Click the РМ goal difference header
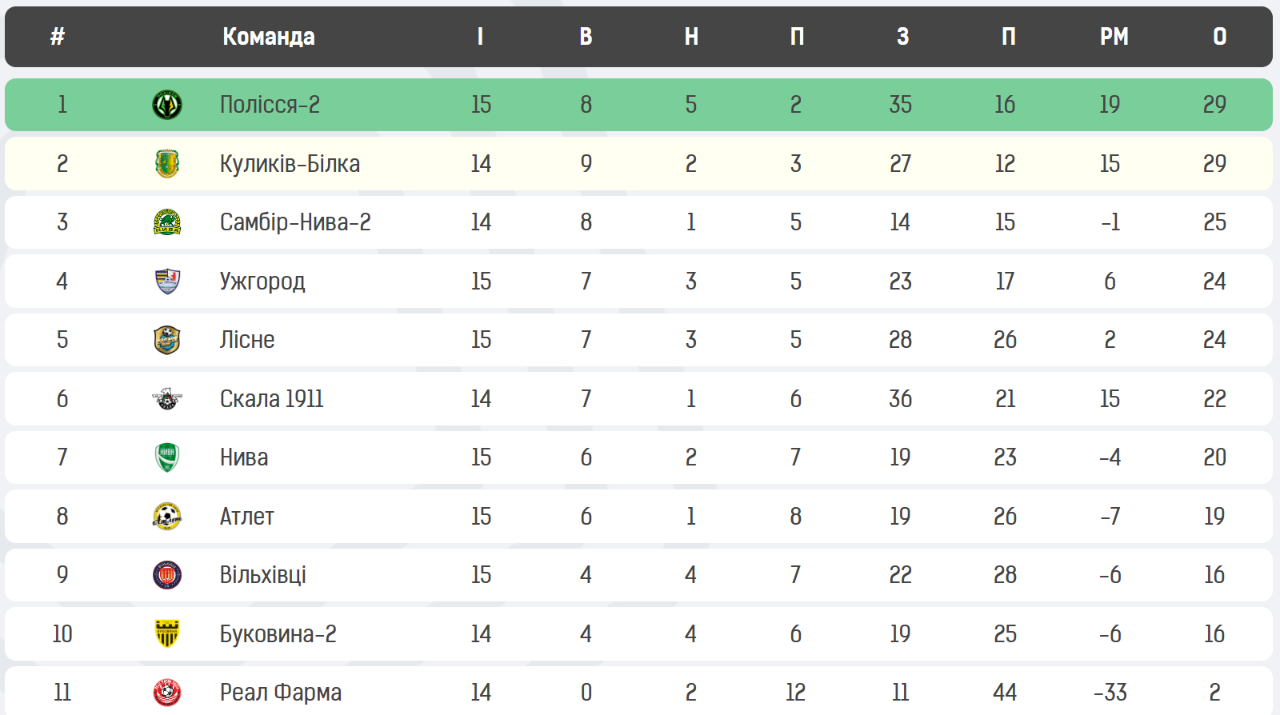The image size is (1280, 715). click(x=1114, y=37)
